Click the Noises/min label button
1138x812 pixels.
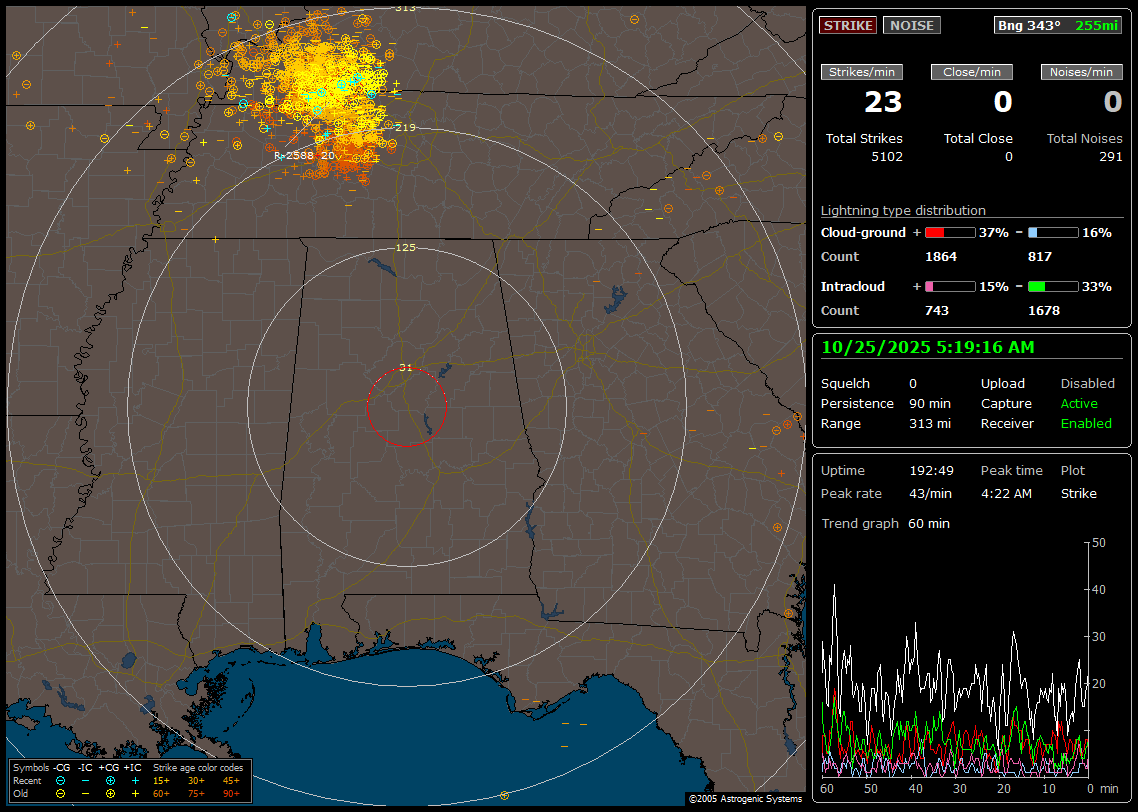coord(1081,72)
